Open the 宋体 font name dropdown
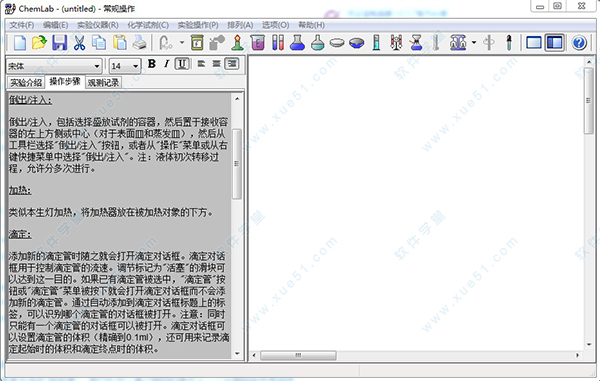Image resolution: width=600 pixels, height=381 pixels. click(x=96, y=66)
